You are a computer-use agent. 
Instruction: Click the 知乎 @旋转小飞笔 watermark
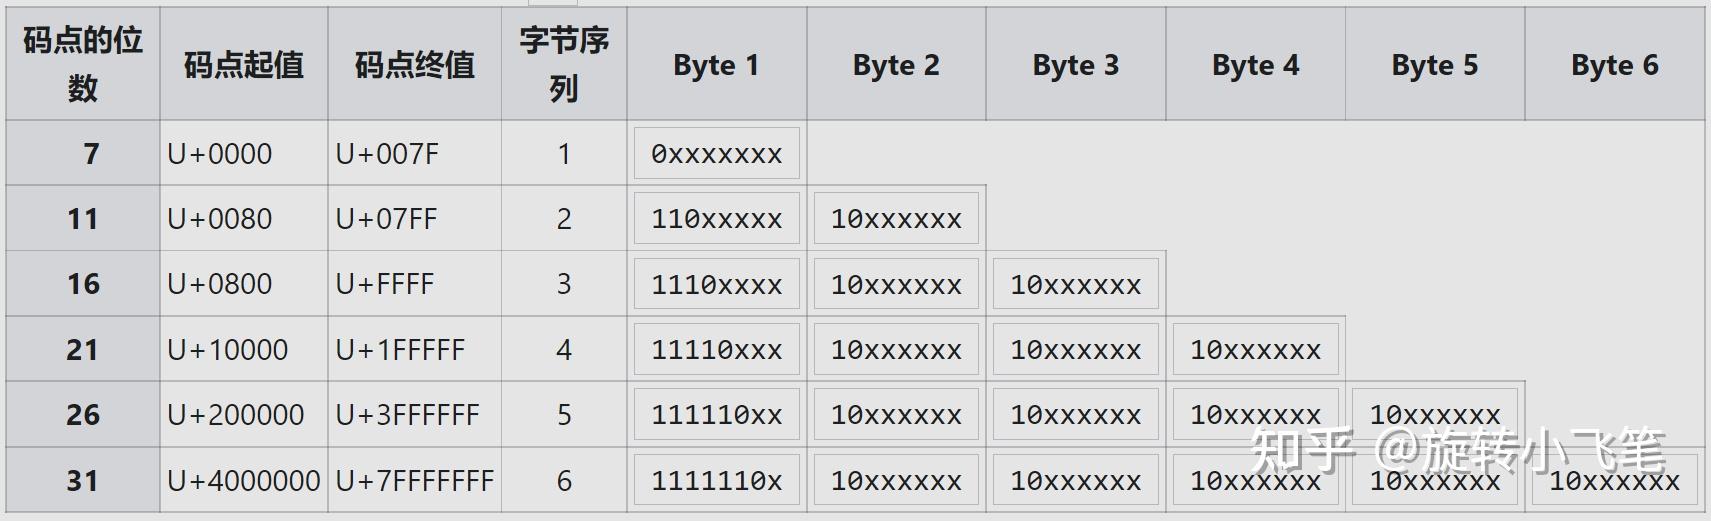1457,451
